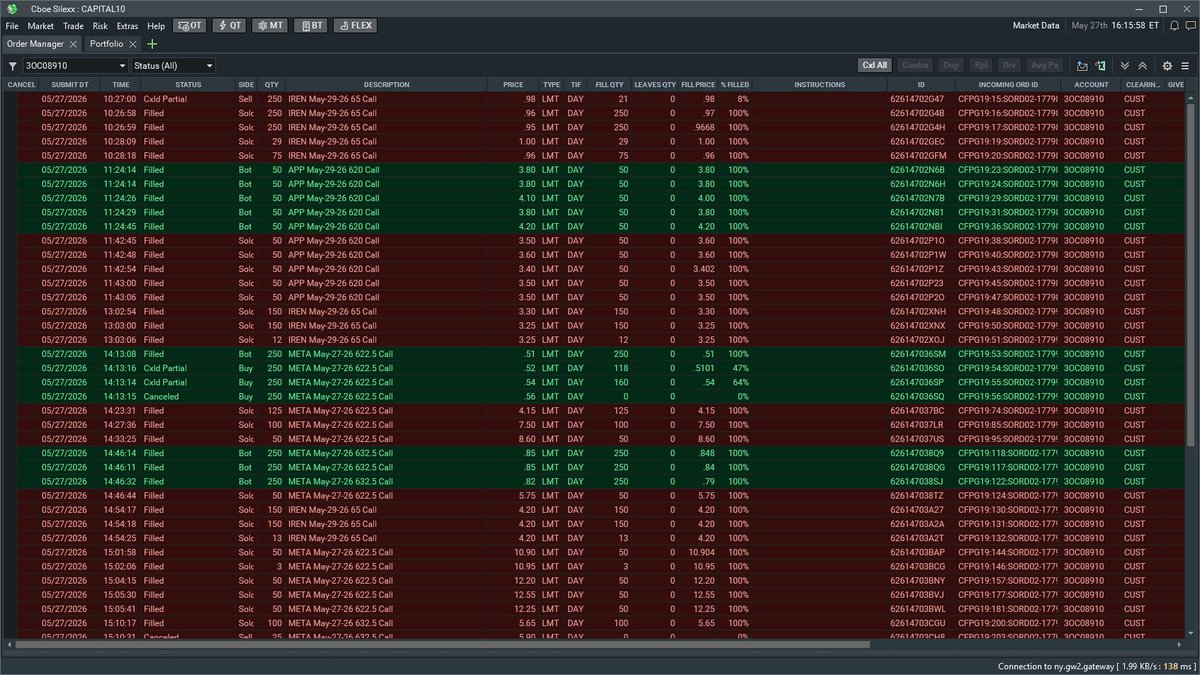Click the Avg Px button
This screenshot has height=675, width=1200.
click(x=1044, y=65)
